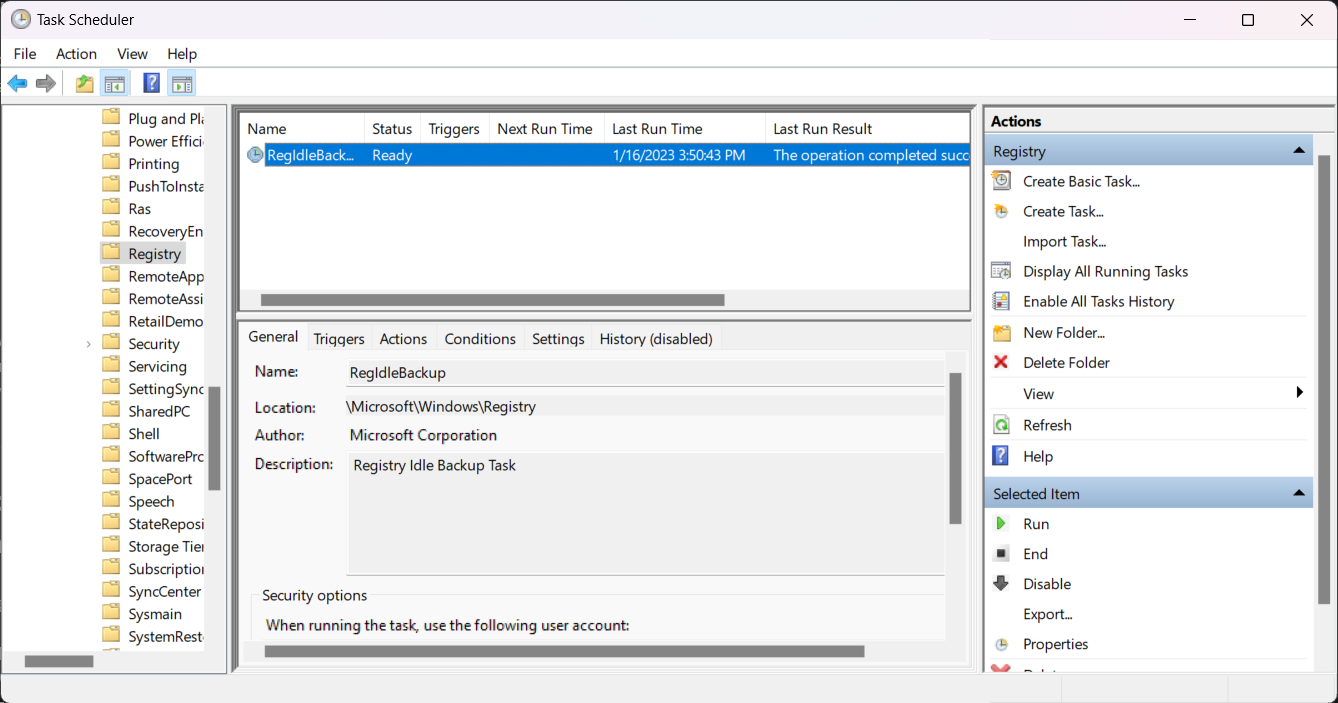The image size is (1338, 703).
Task: Click the Back arrow toolbar icon
Action: click(x=17, y=83)
